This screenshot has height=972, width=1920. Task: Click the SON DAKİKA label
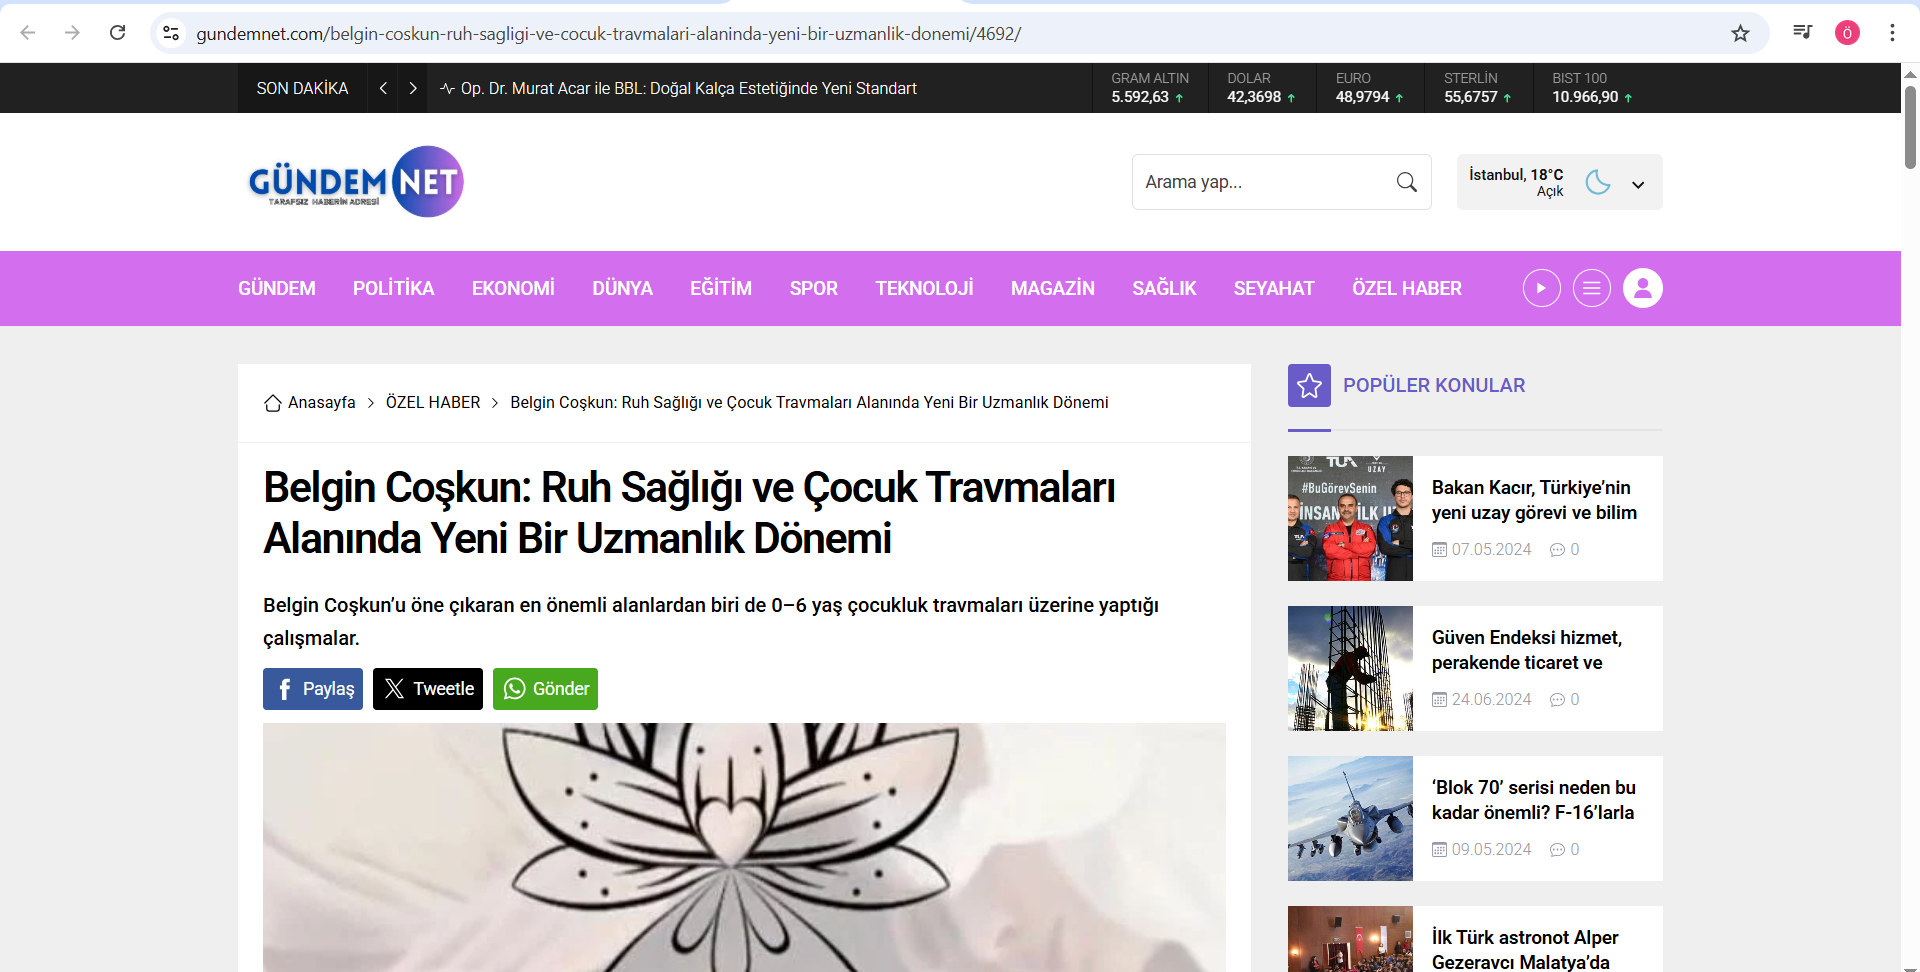point(302,88)
